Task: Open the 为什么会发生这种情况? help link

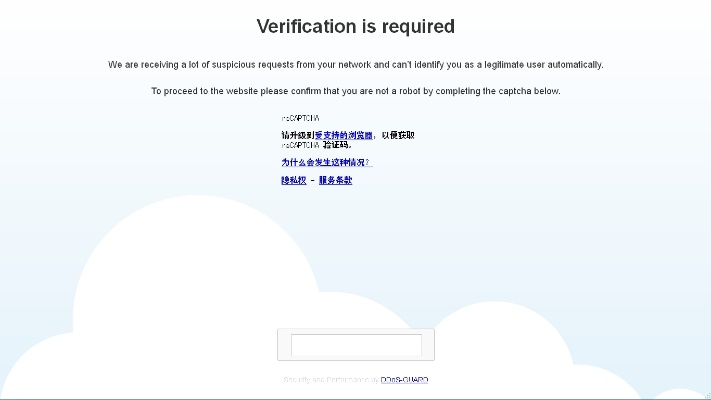Action: (x=326, y=162)
